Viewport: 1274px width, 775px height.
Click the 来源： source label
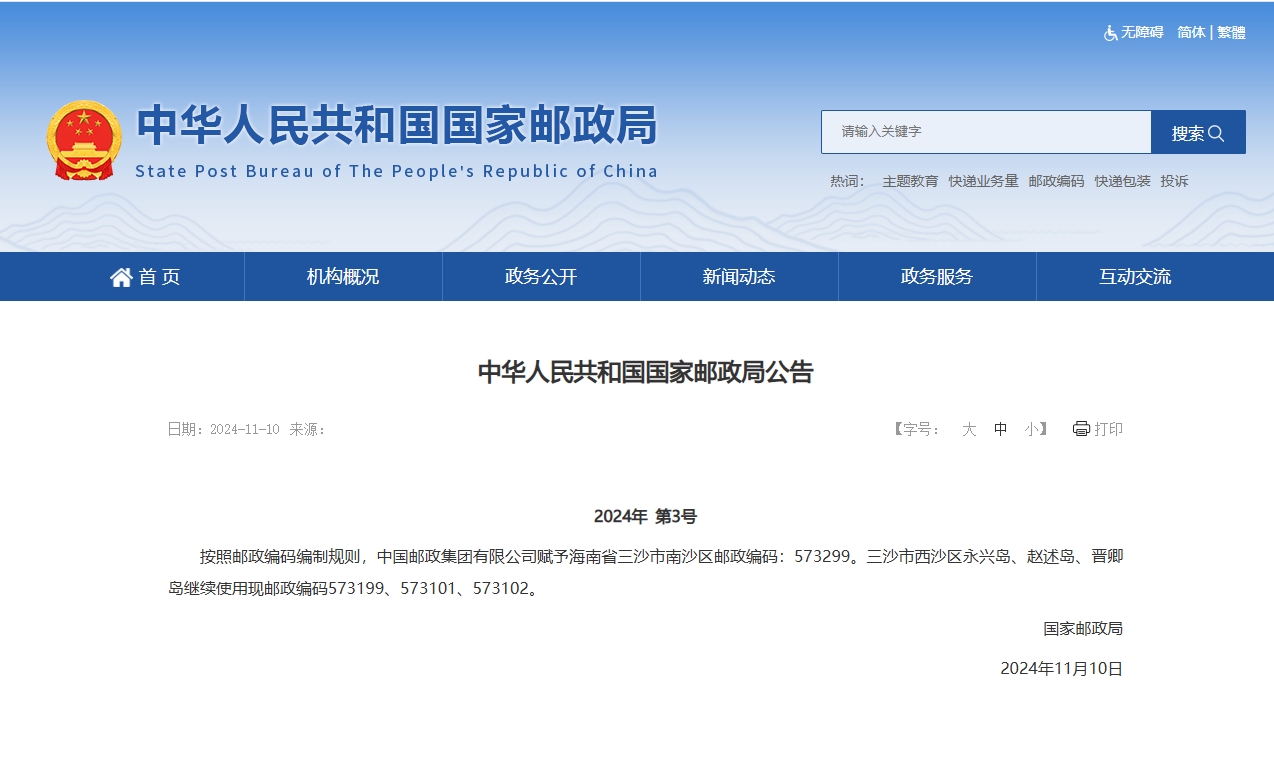pos(308,429)
